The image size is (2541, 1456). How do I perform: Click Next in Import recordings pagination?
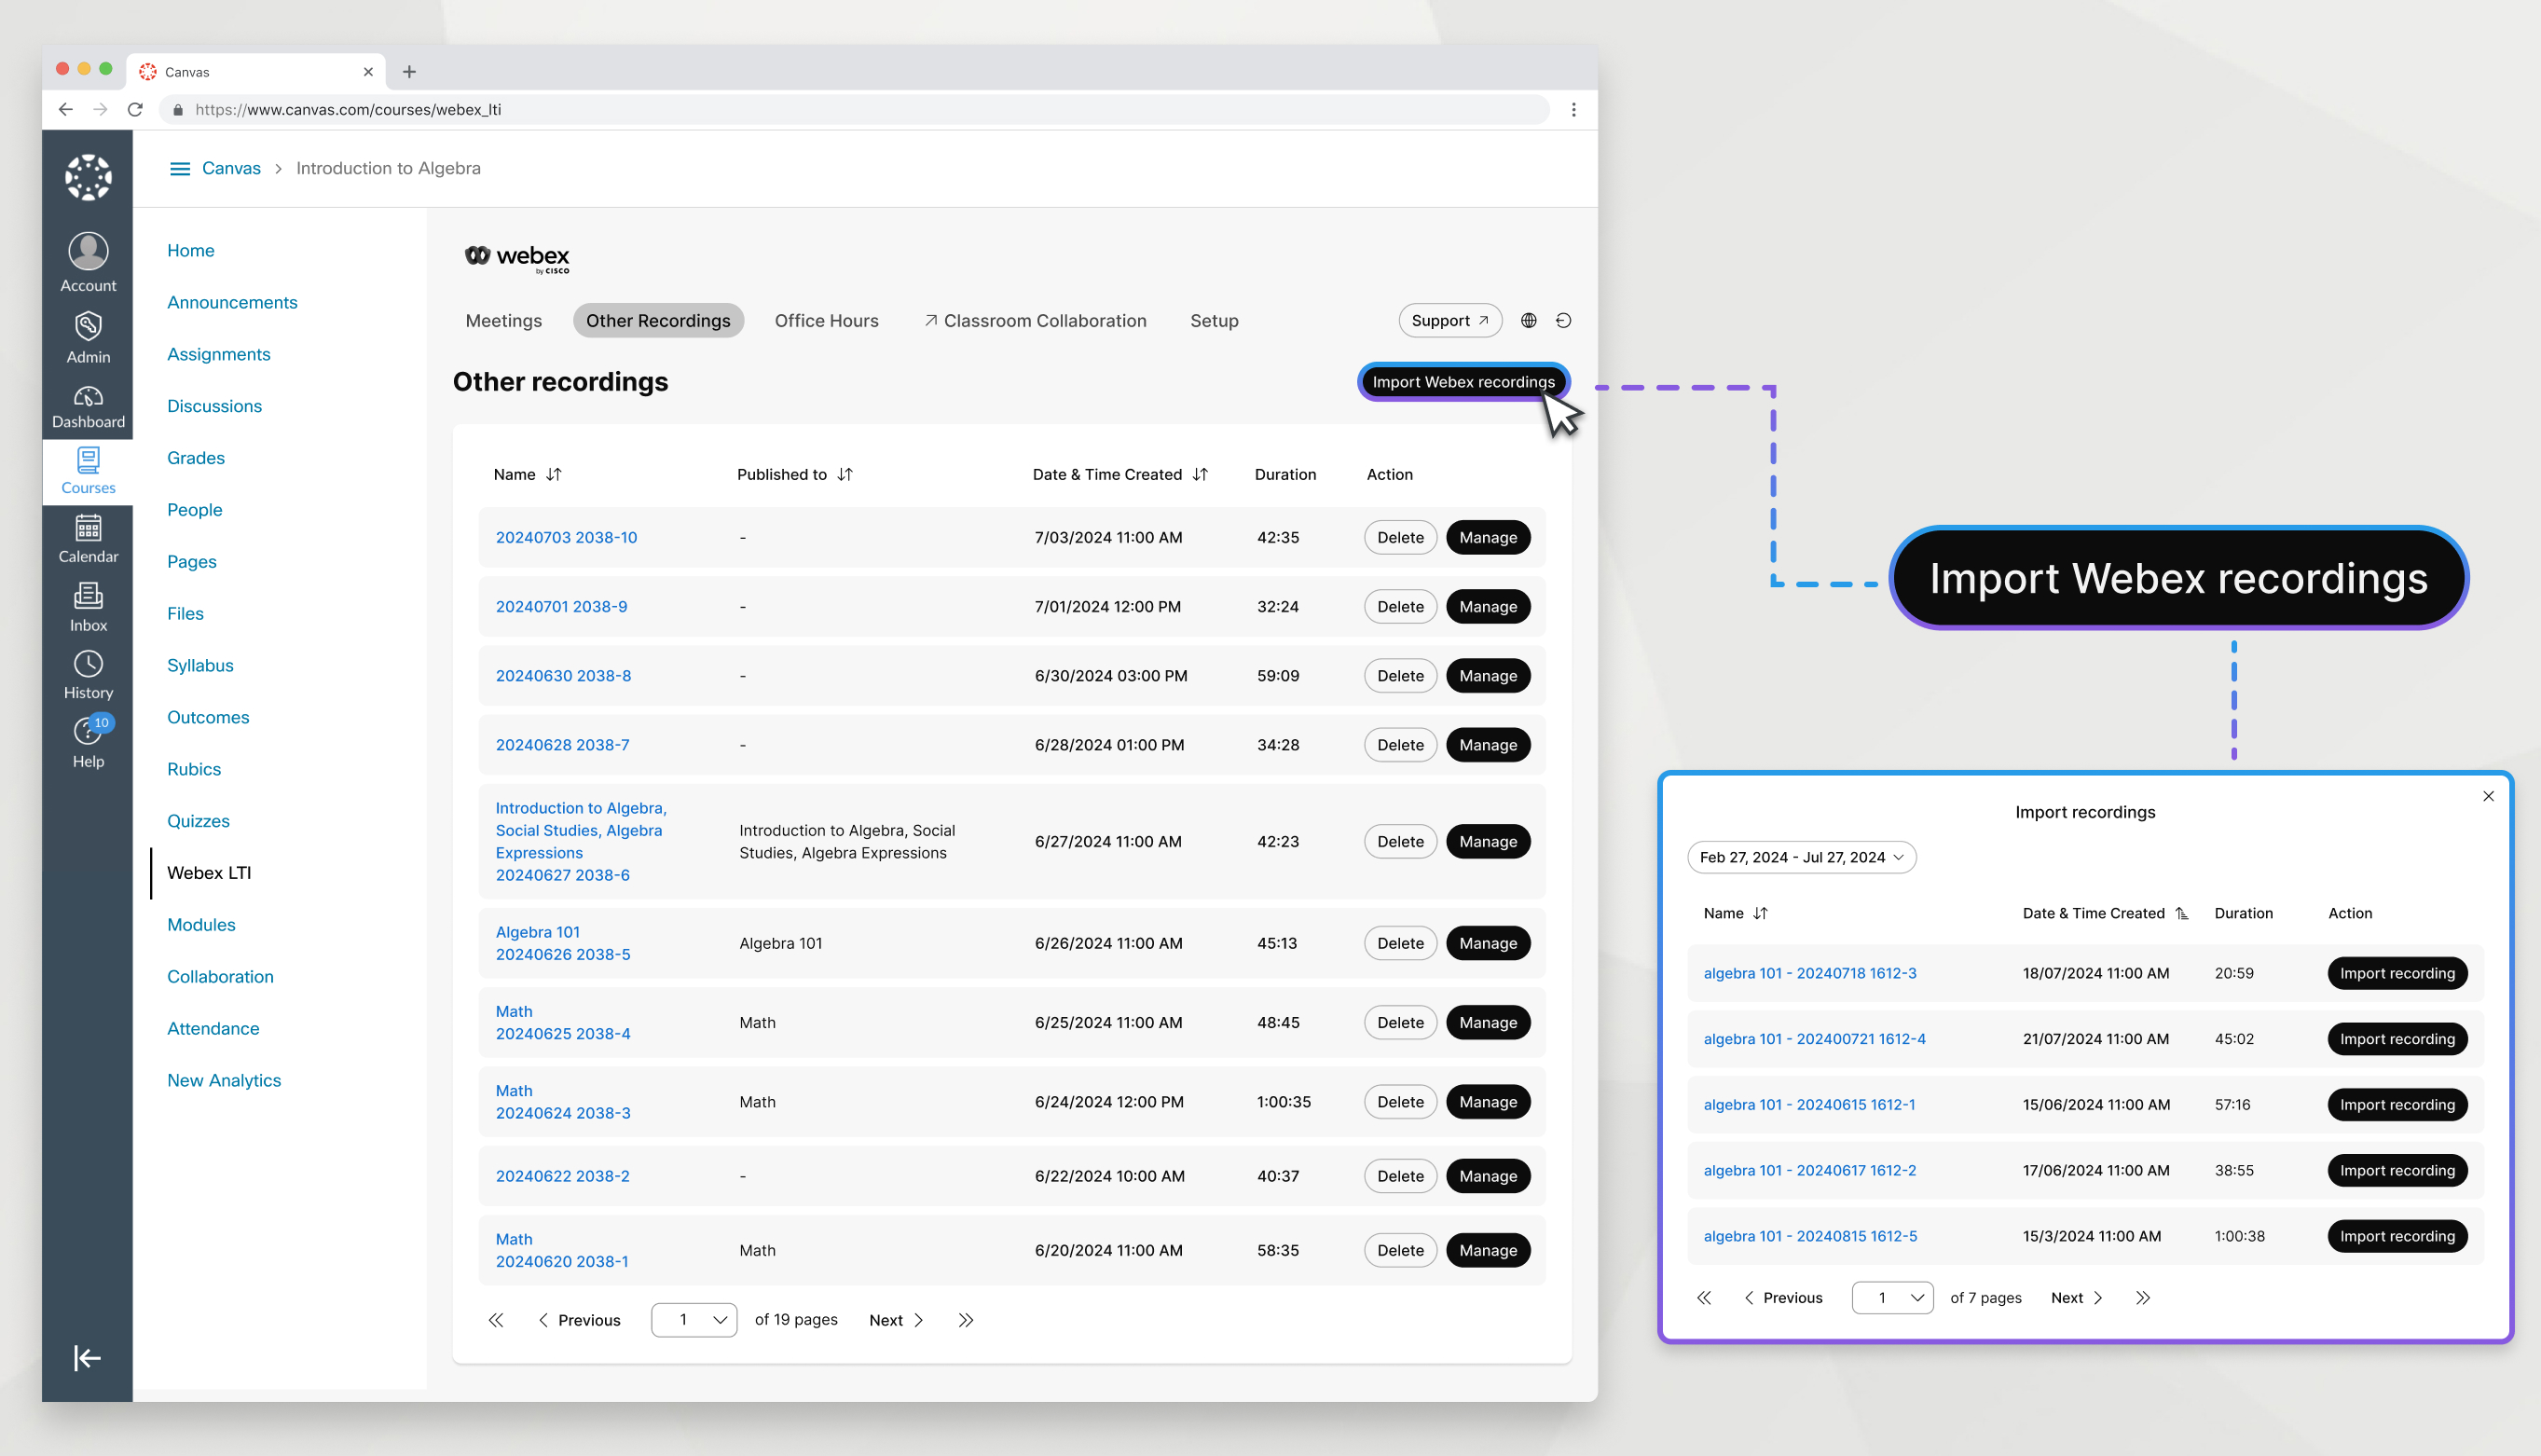[2077, 1297]
